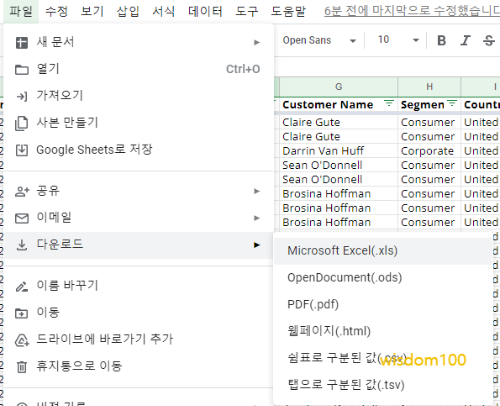500x406 pixels.
Task: Click the trash can icon
Action: point(22,367)
